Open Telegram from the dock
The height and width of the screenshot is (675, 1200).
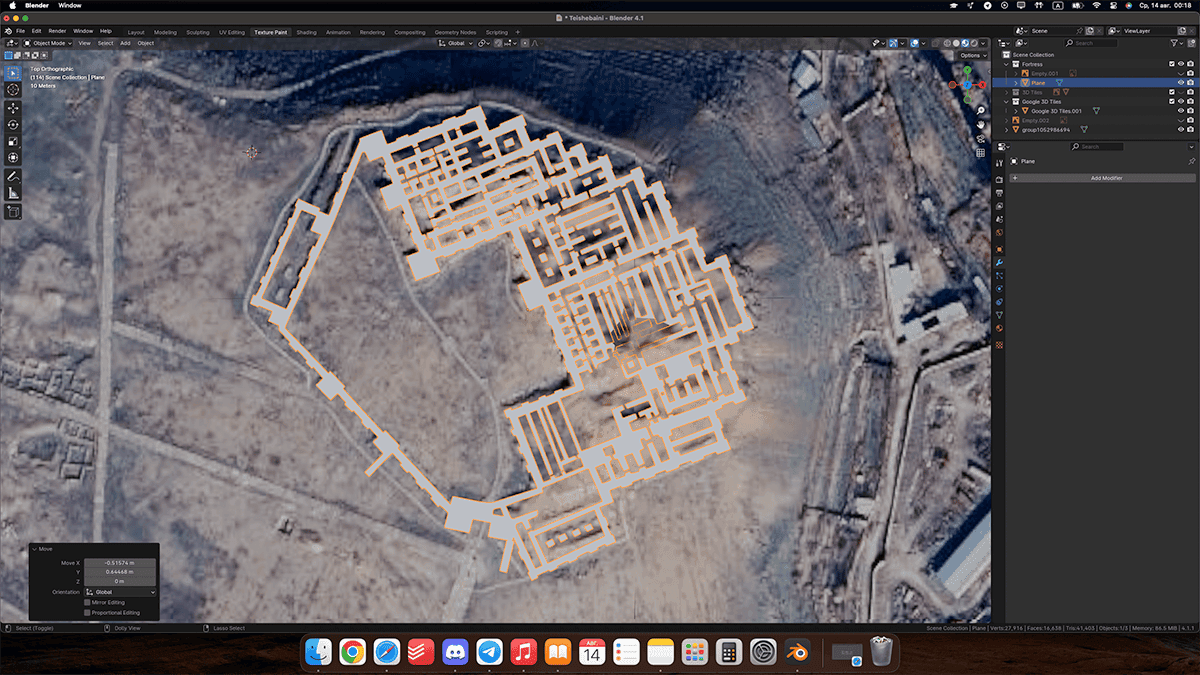(489, 652)
